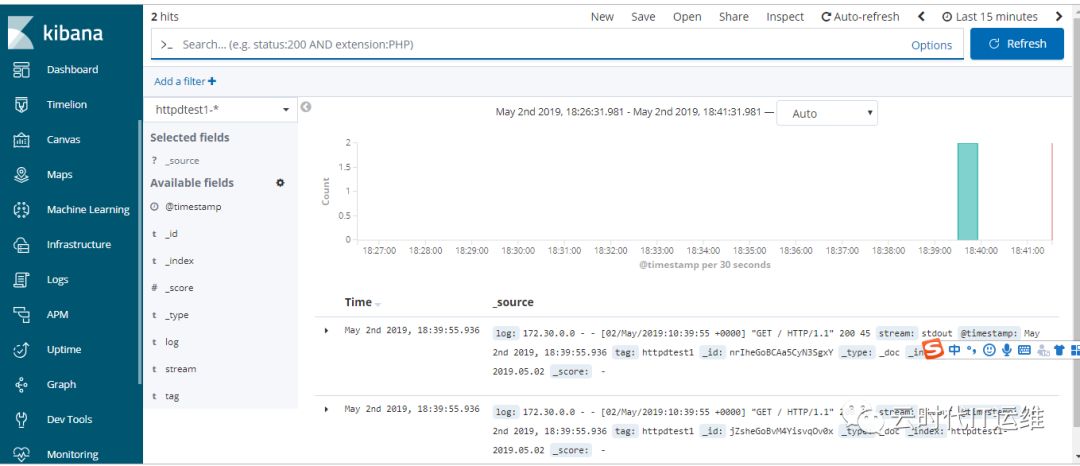1080x466 pixels.
Task: Click the Sogou input method S icon
Action: (x=933, y=350)
